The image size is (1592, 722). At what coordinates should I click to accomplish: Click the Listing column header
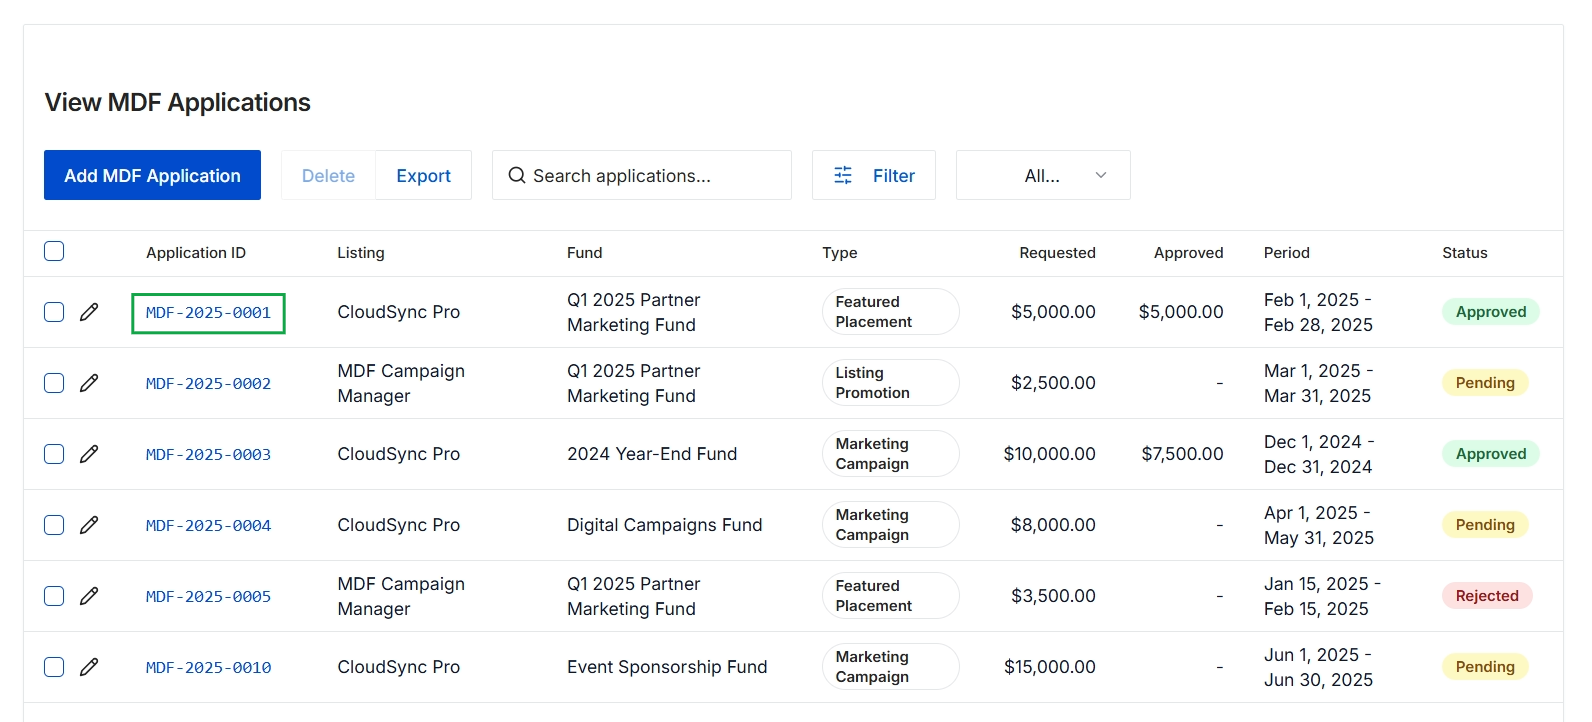coord(361,253)
